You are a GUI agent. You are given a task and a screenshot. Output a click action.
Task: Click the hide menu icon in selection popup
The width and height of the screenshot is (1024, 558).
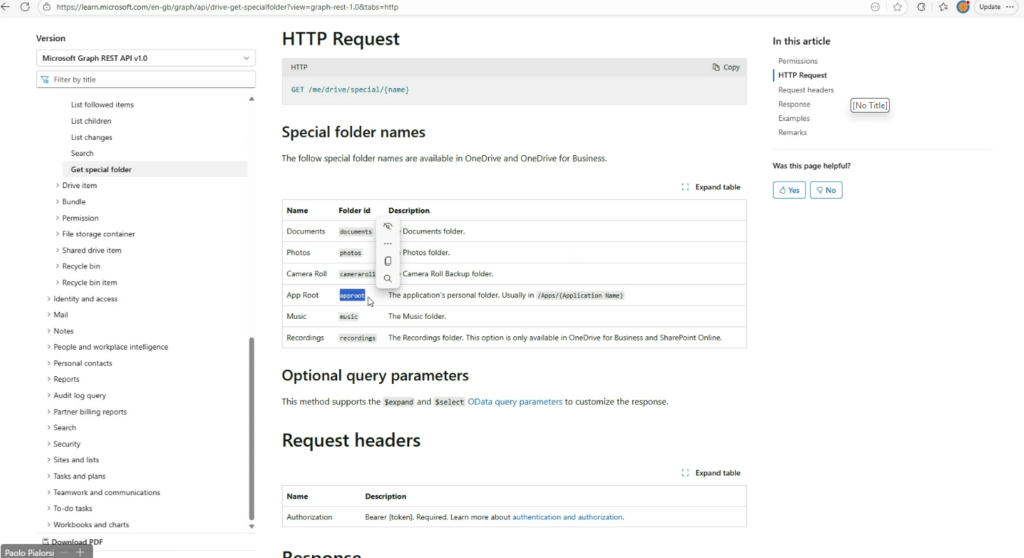tap(388, 227)
